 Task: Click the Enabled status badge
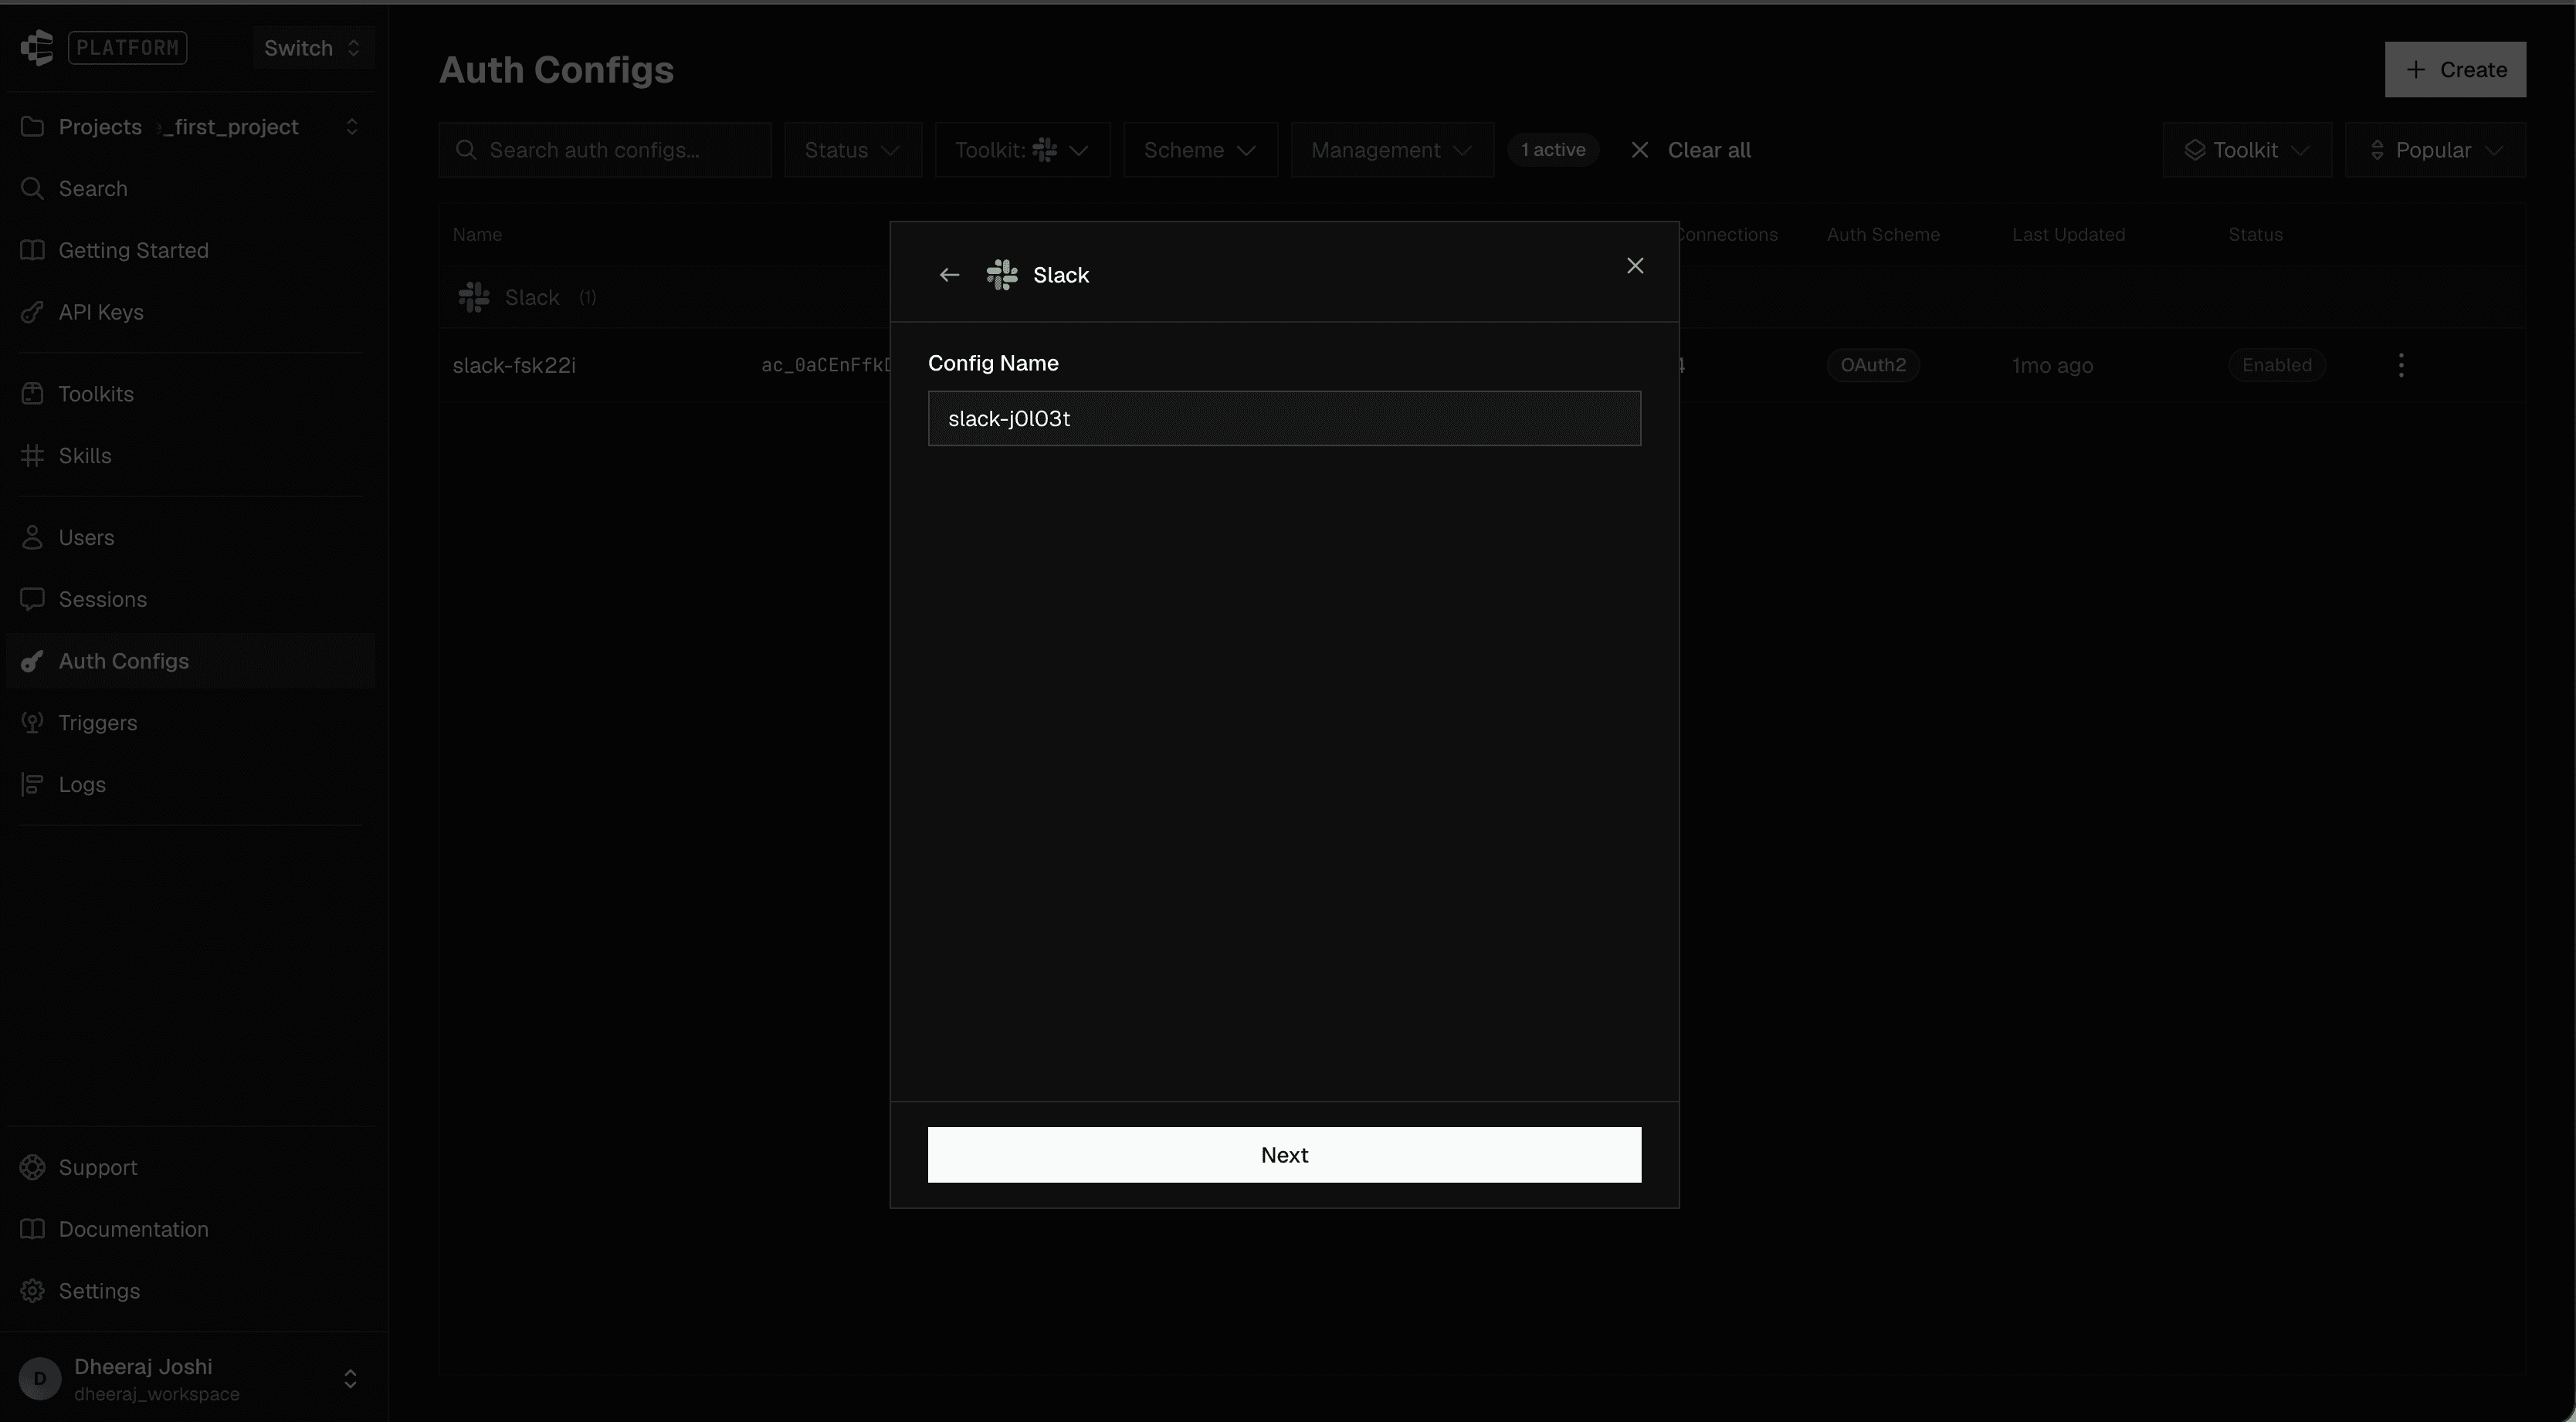2277,365
